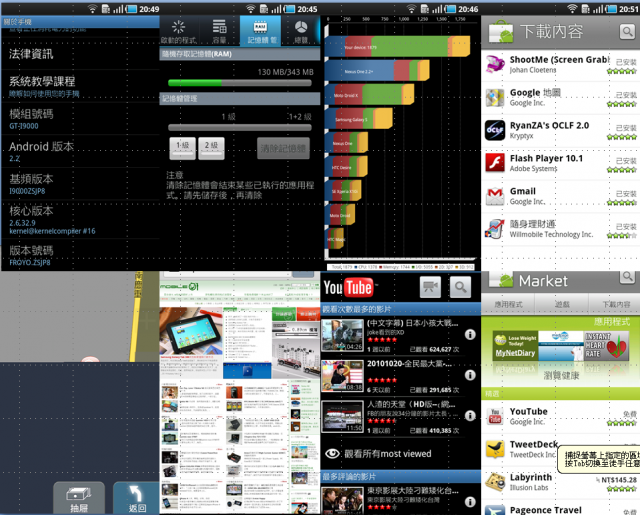Click the YouTube search magnifier icon

[460, 287]
